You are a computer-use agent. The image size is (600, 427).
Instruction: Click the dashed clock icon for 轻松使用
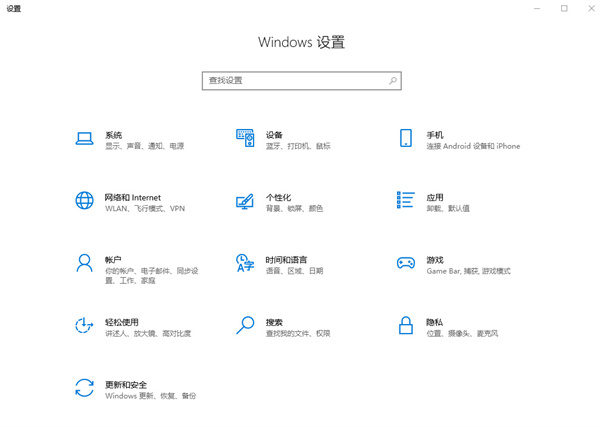click(x=84, y=325)
